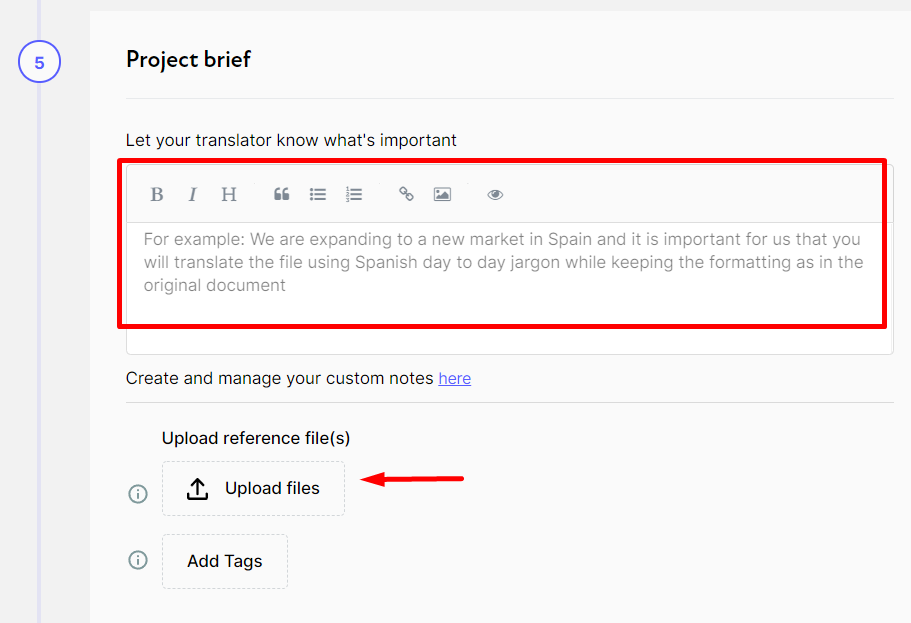Image resolution: width=911 pixels, height=623 pixels.
Task: Click the info icon beside Add Tags
Action: pos(138,560)
